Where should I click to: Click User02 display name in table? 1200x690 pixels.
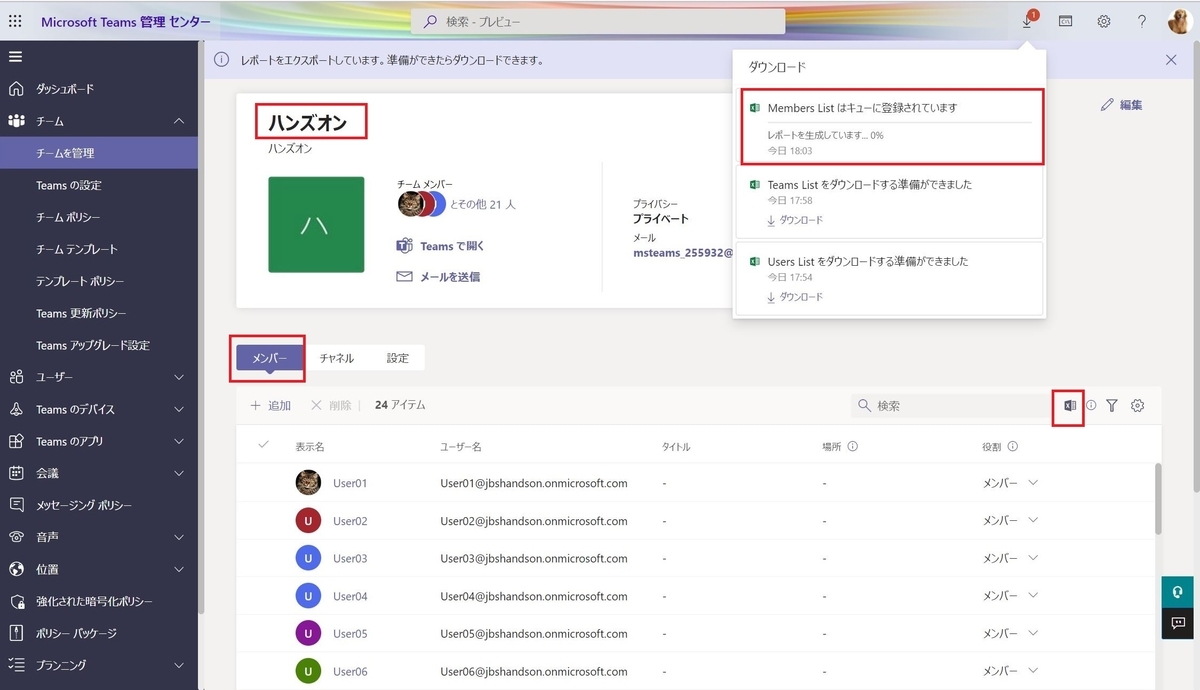tap(350, 521)
